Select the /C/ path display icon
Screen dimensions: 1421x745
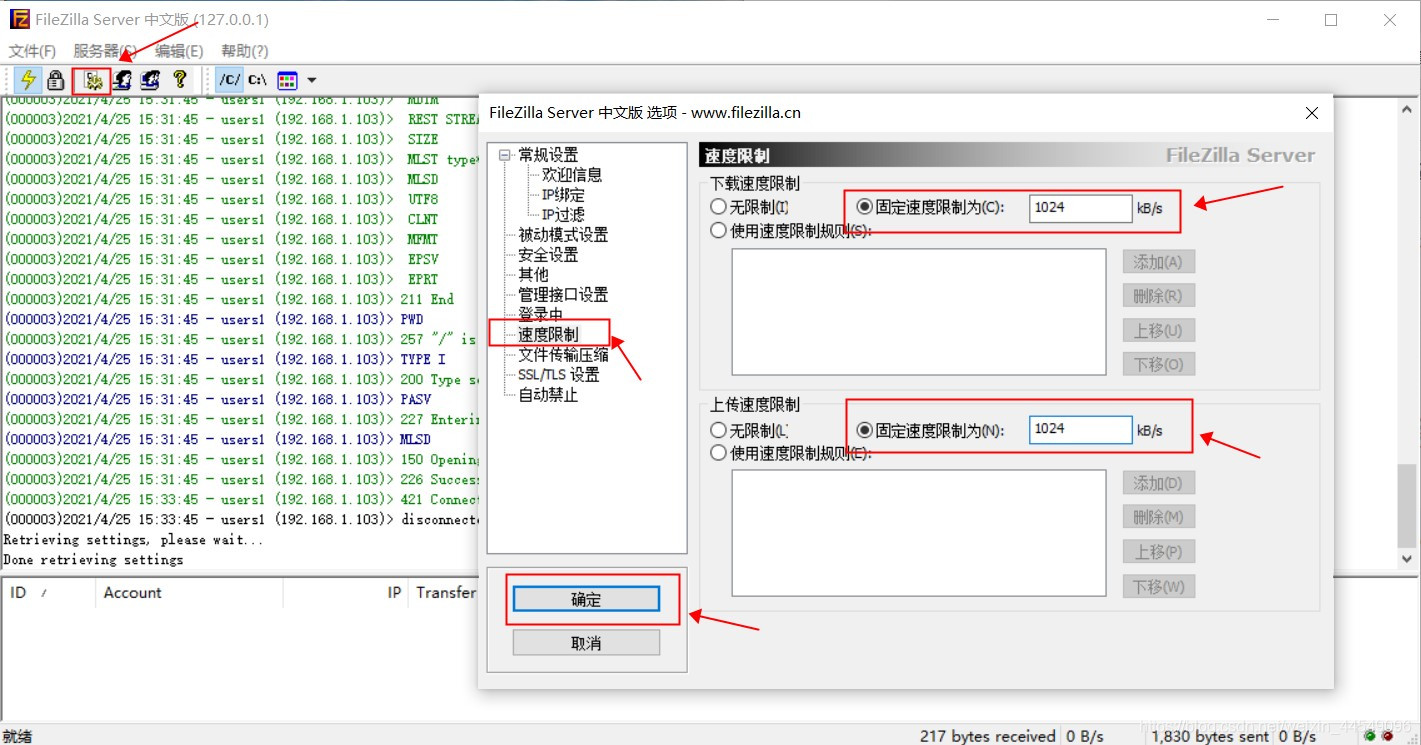point(230,80)
